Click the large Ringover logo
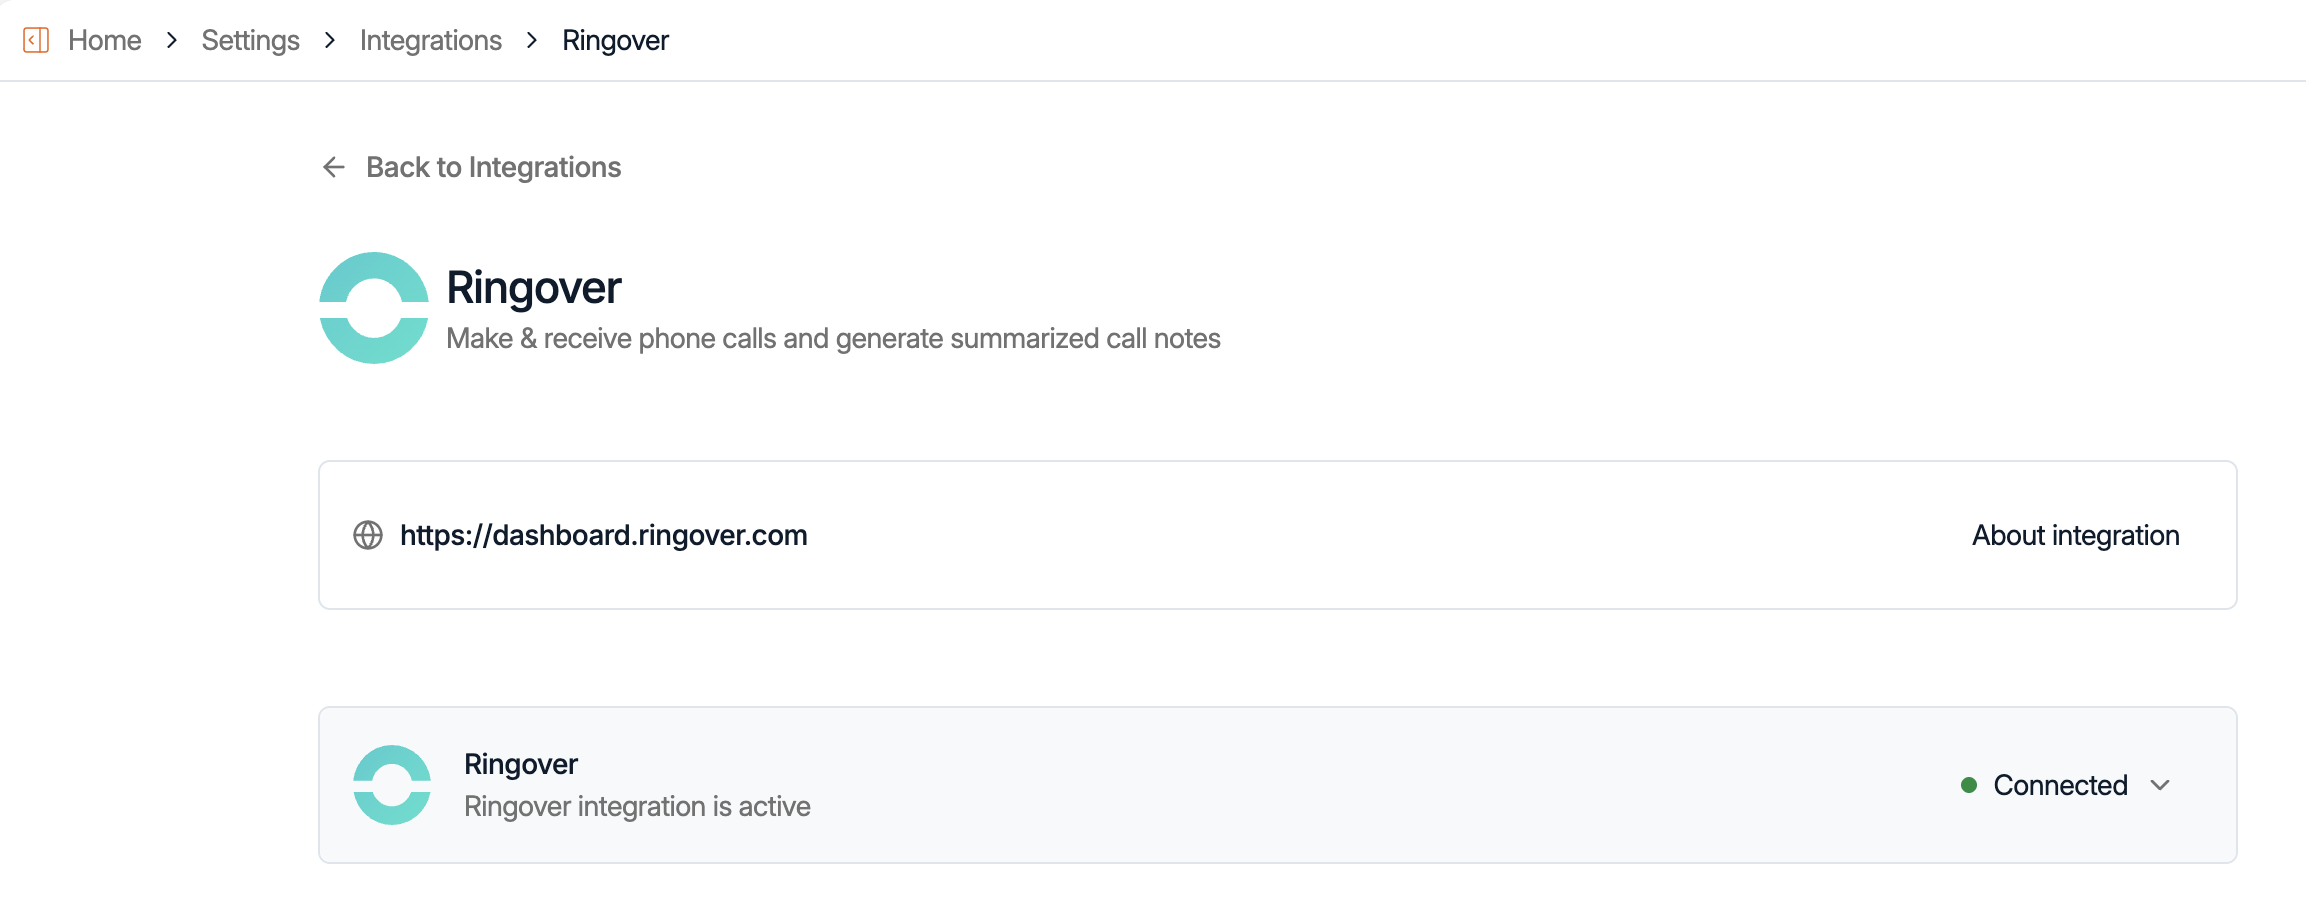 tap(374, 308)
